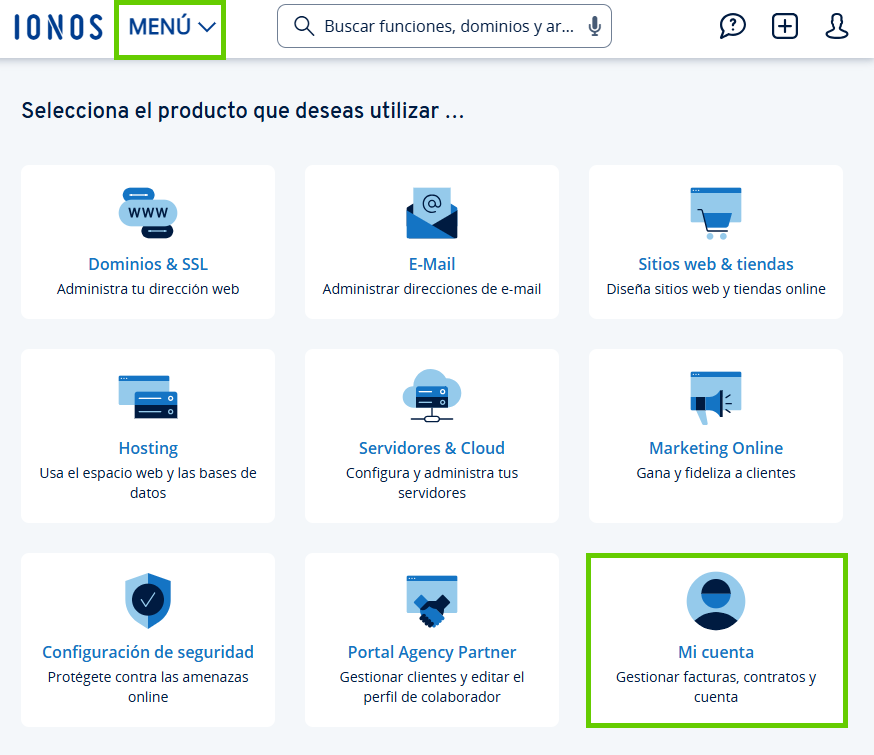Click the IONOS logo

[59, 27]
